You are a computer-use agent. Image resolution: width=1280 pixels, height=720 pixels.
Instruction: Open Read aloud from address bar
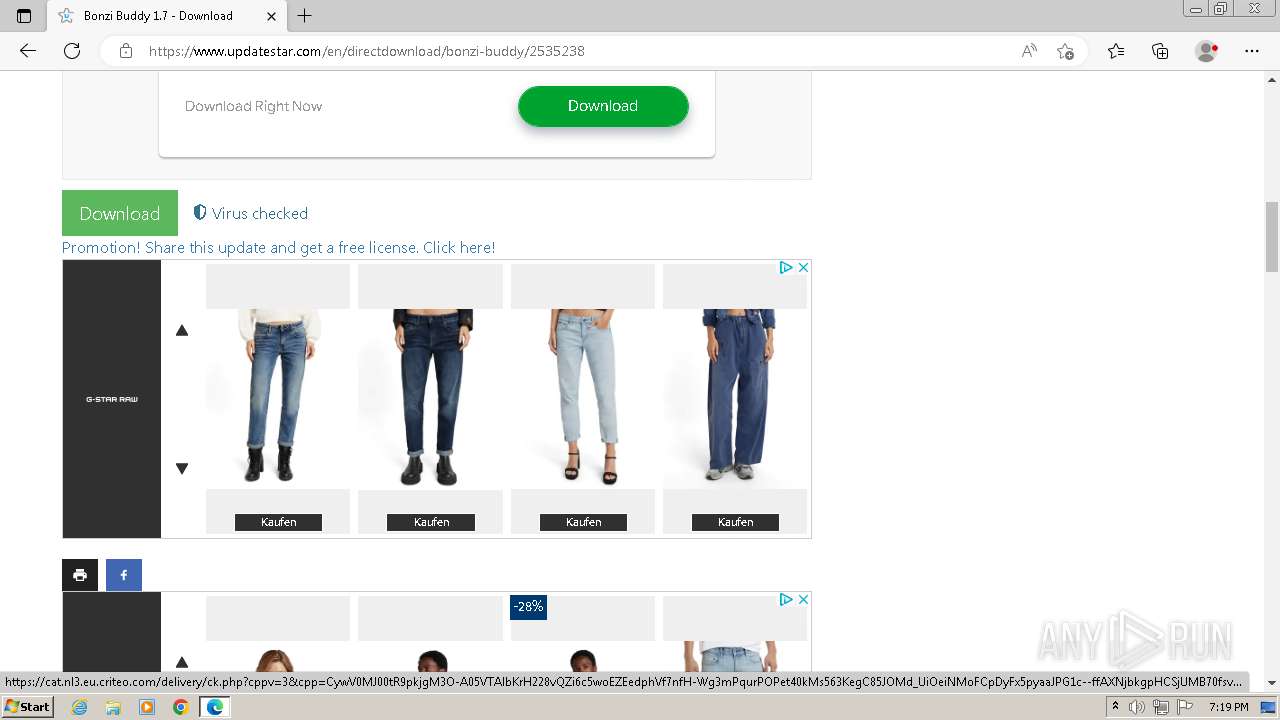coord(1029,51)
